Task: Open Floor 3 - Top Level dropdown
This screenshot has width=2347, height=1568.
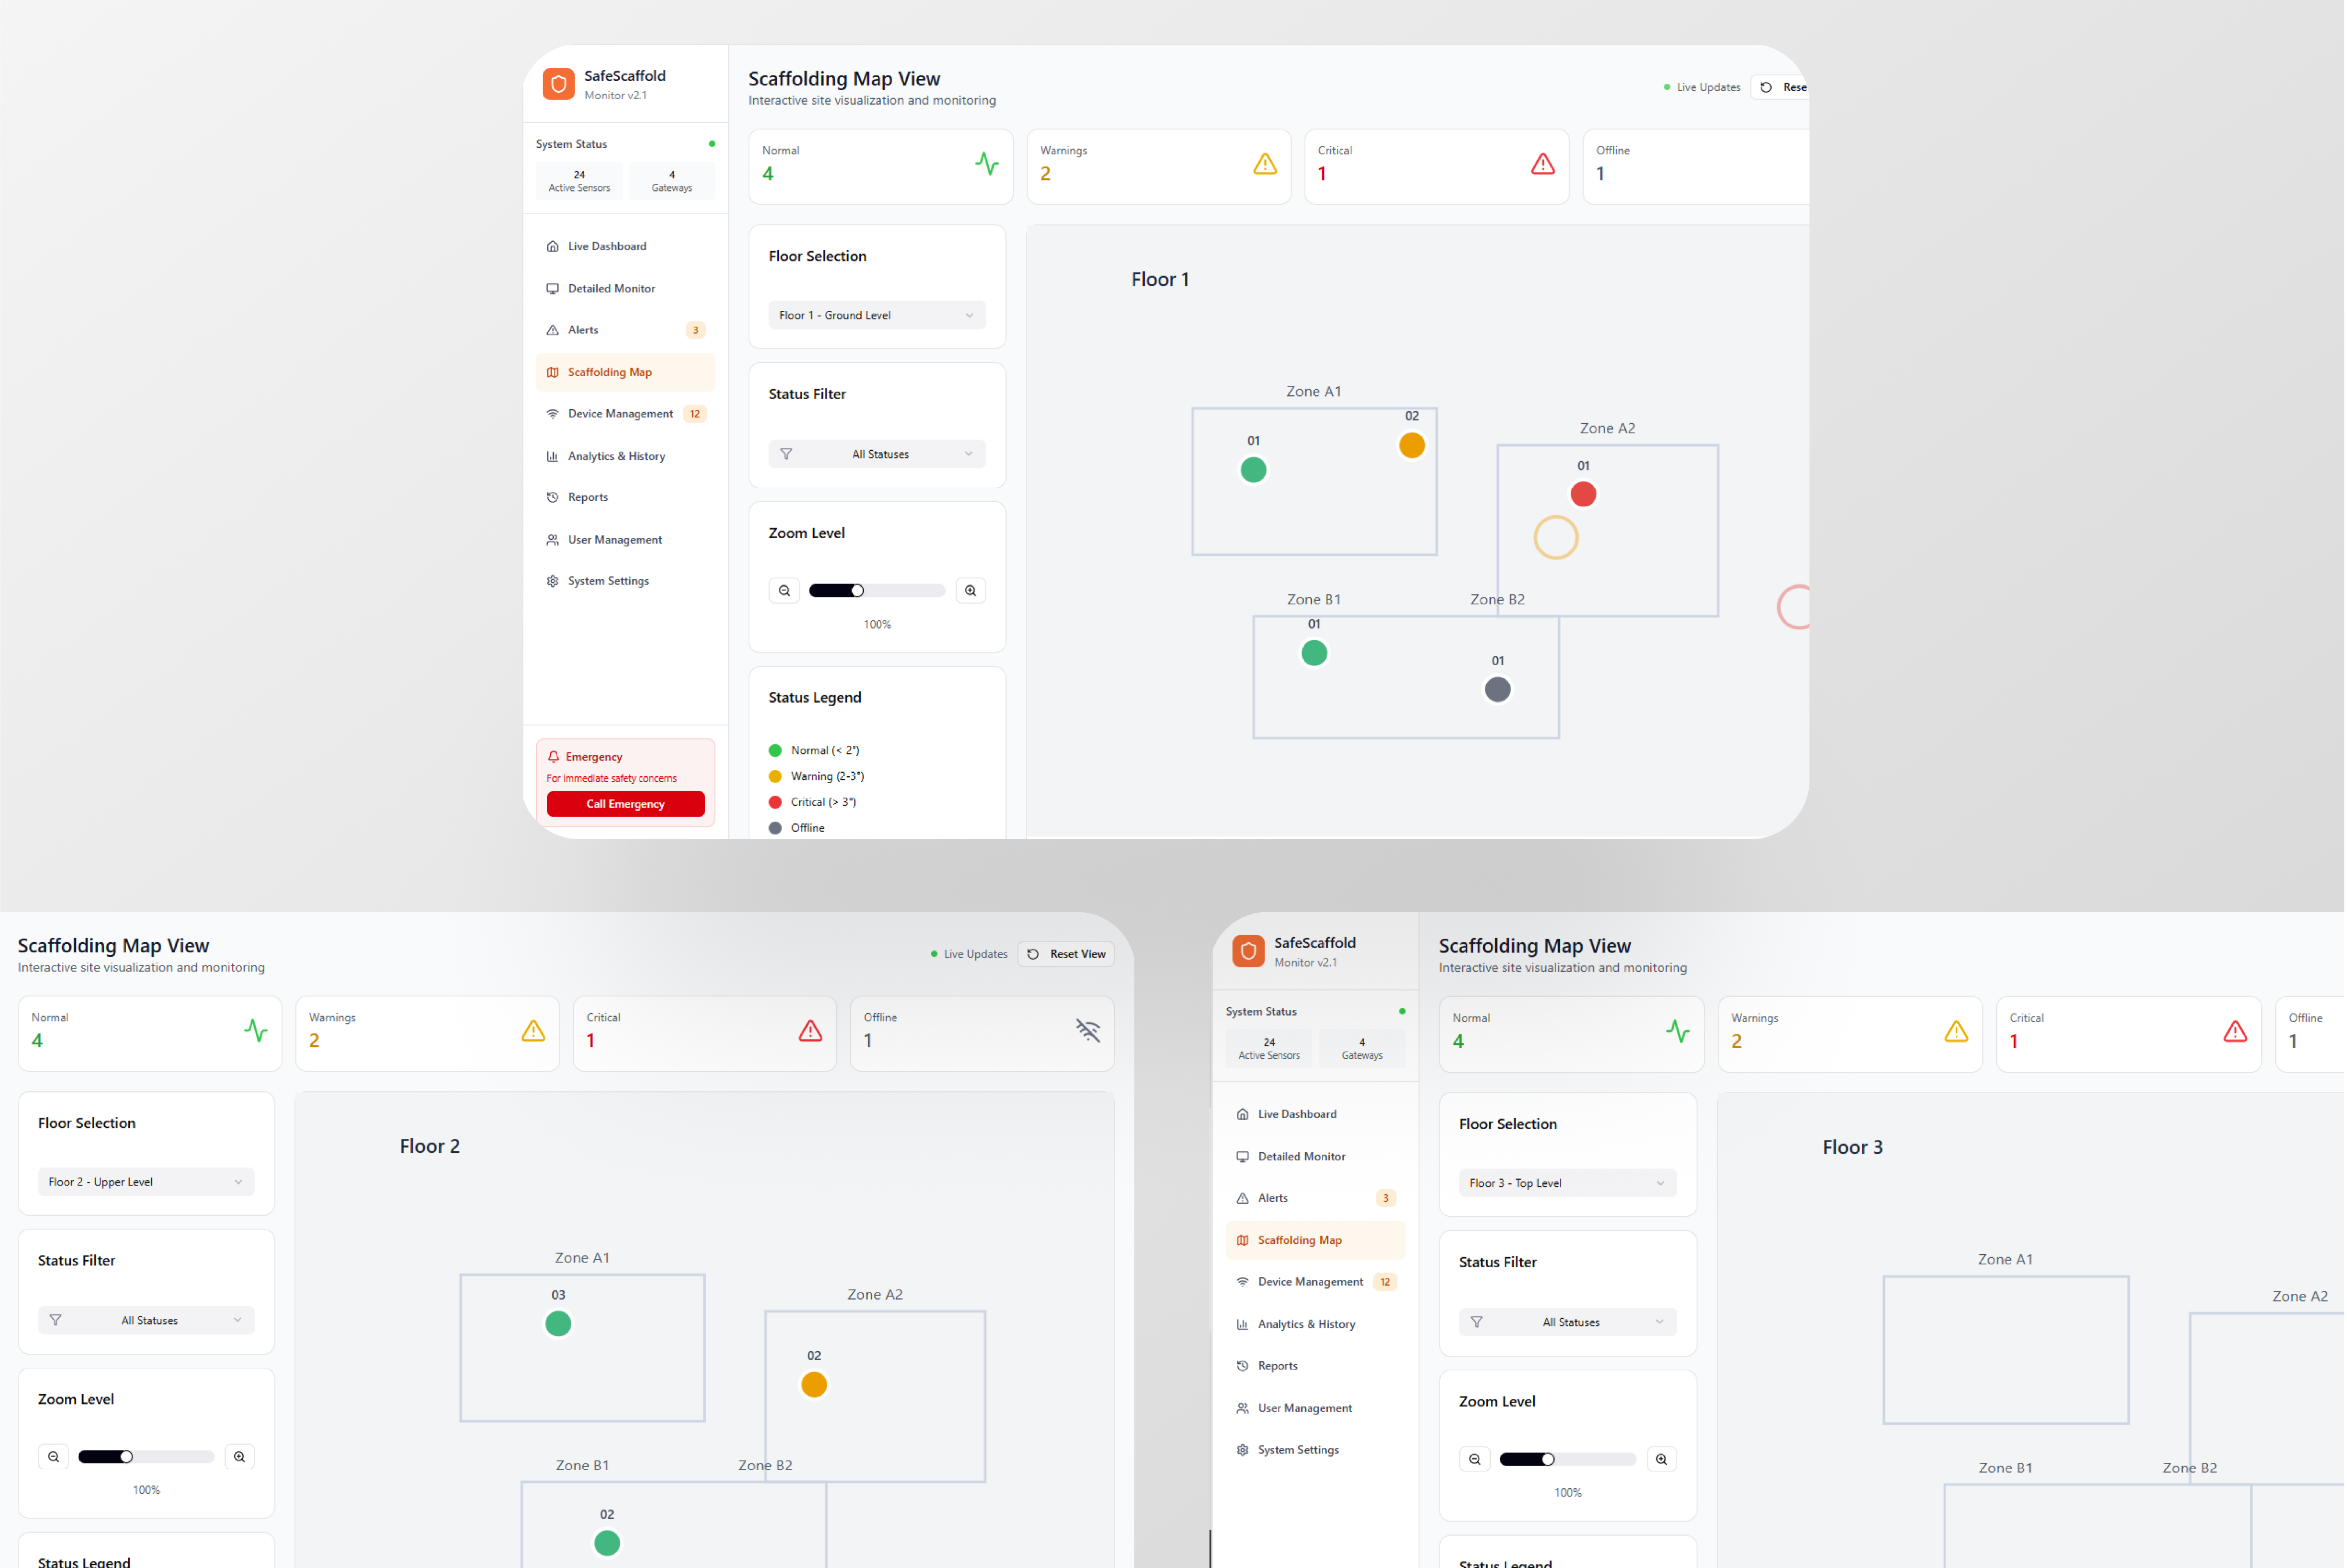Action: click(1569, 1184)
